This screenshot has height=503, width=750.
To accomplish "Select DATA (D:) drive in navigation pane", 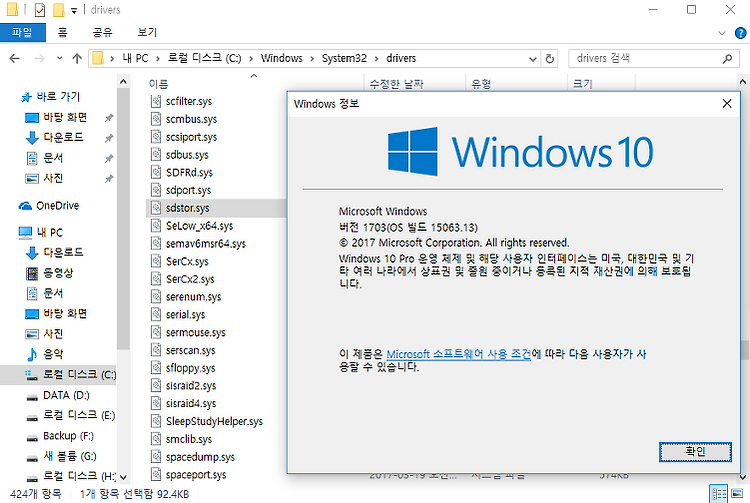I will pyautogui.click(x=66, y=395).
